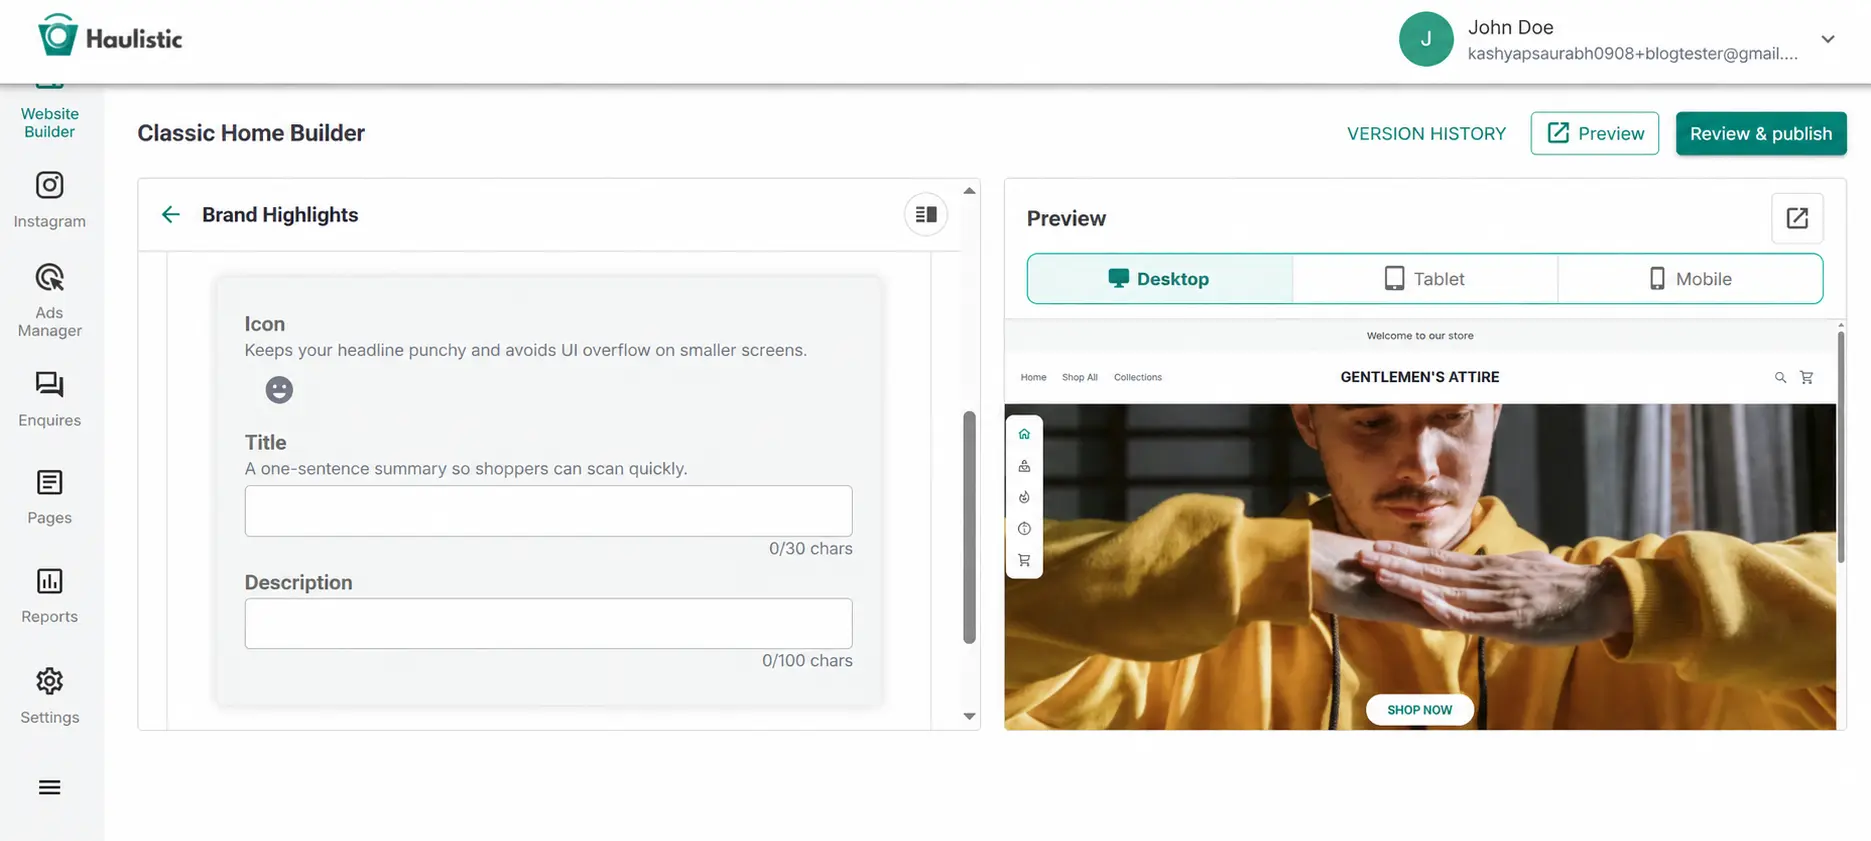1871x841 pixels.
Task: Click the John Doe avatar
Action: pos(1426,39)
